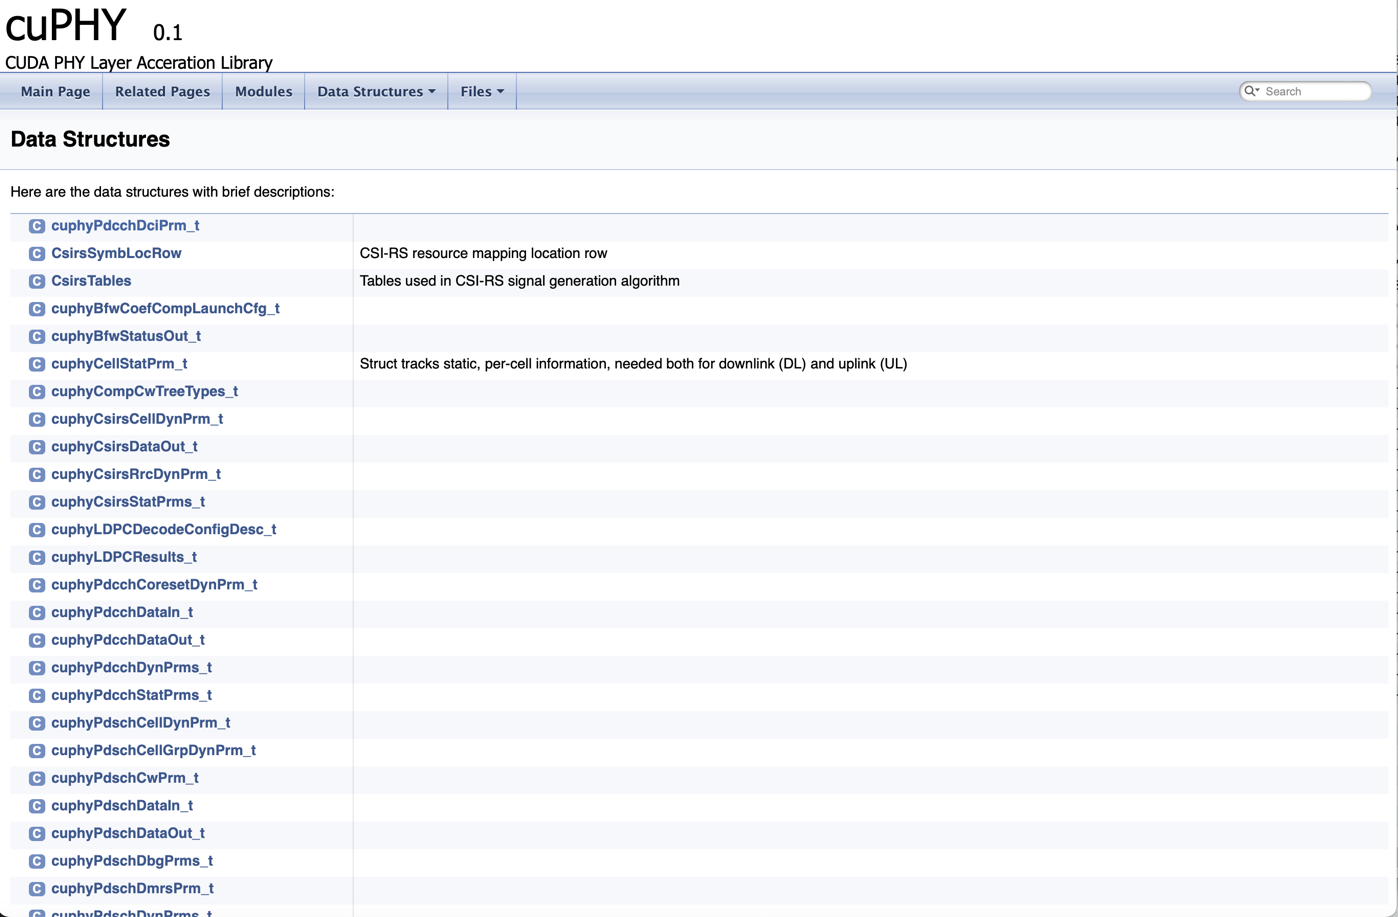This screenshot has width=1398, height=917.
Task: Switch to the Main Page tab
Action: coord(54,91)
